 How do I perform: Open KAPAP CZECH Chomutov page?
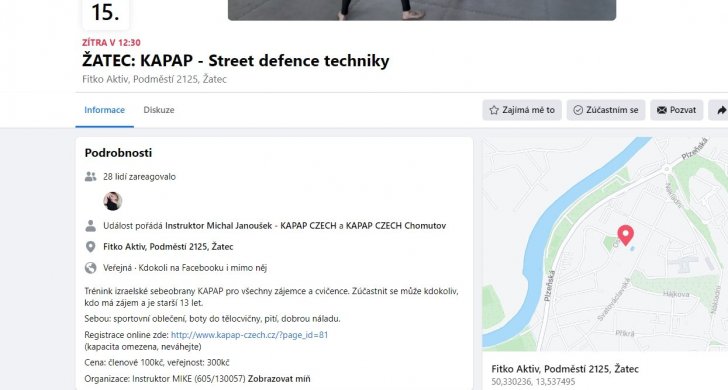(x=396, y=226)
